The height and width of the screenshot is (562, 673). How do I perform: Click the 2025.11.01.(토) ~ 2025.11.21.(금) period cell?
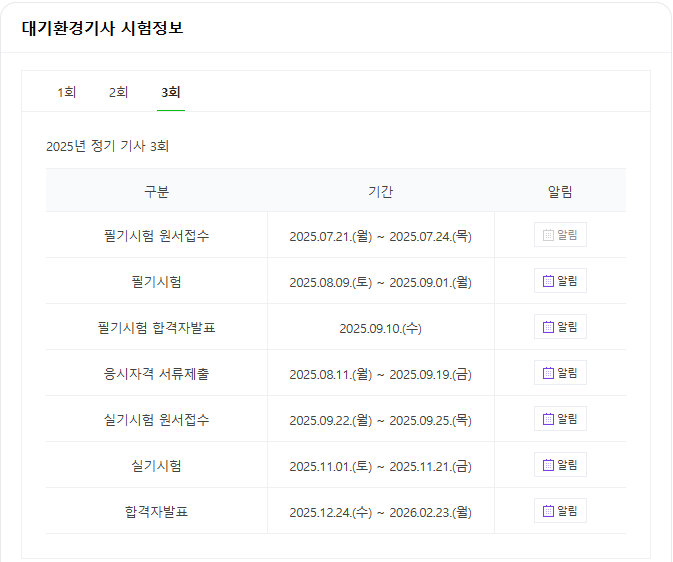[x=380, y=466]
